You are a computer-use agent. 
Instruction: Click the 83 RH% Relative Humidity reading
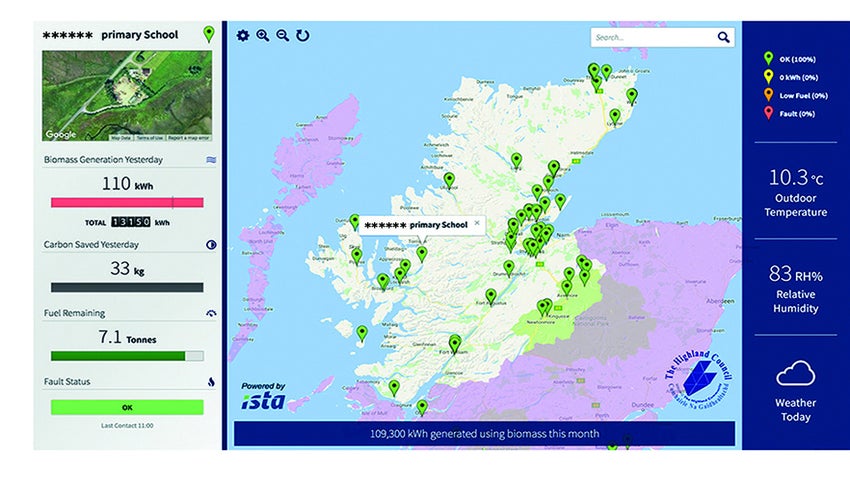[x=795, y=288]
